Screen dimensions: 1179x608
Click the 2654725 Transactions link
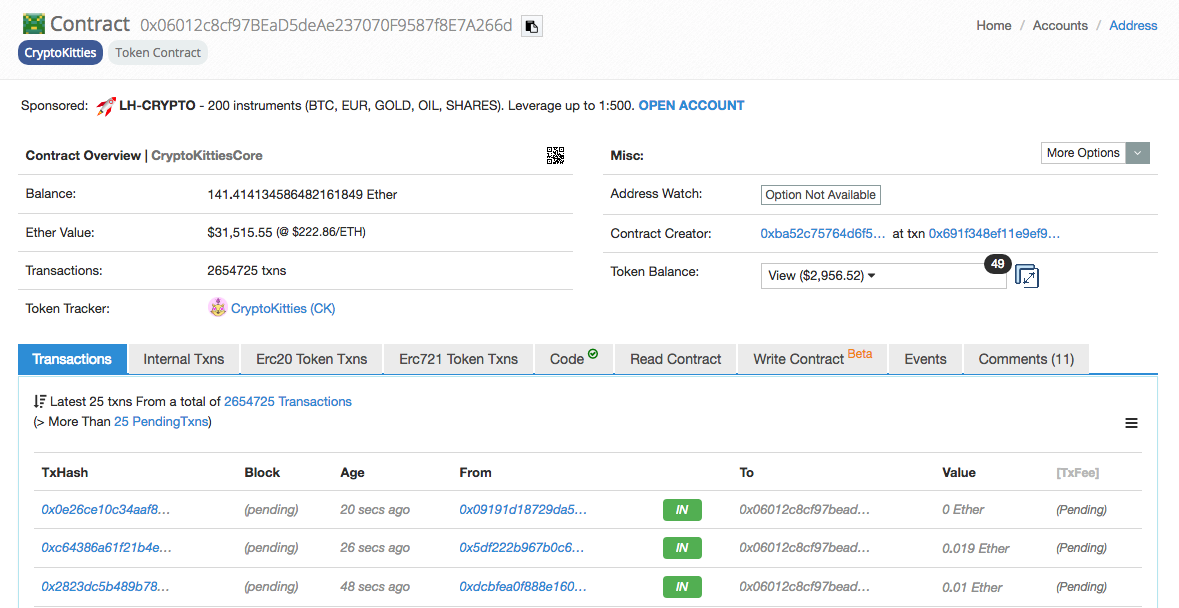click(287, 401)
